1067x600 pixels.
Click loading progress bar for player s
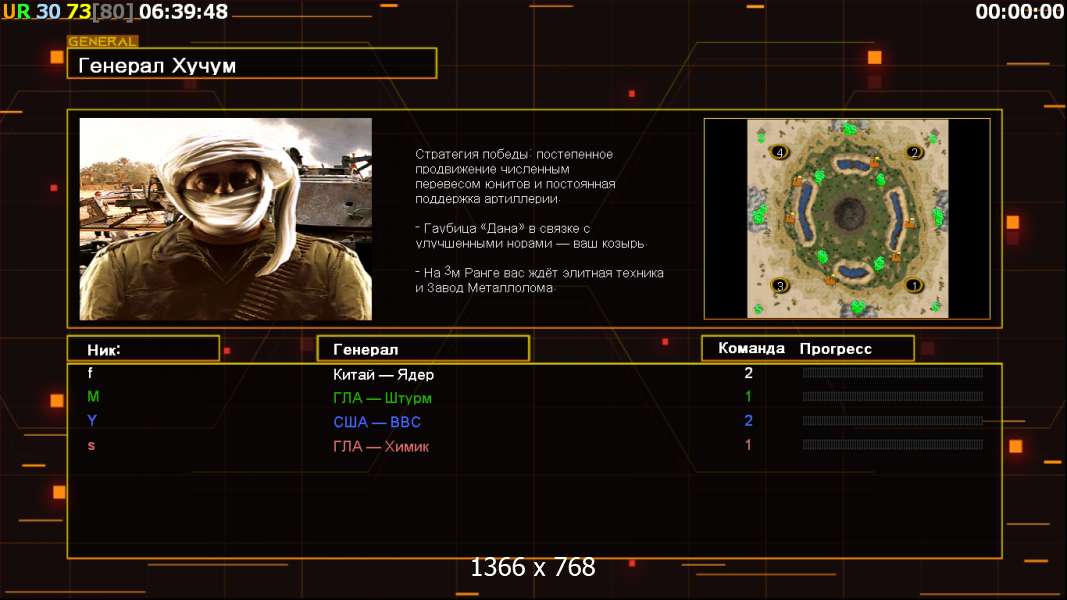click(893, 445)
